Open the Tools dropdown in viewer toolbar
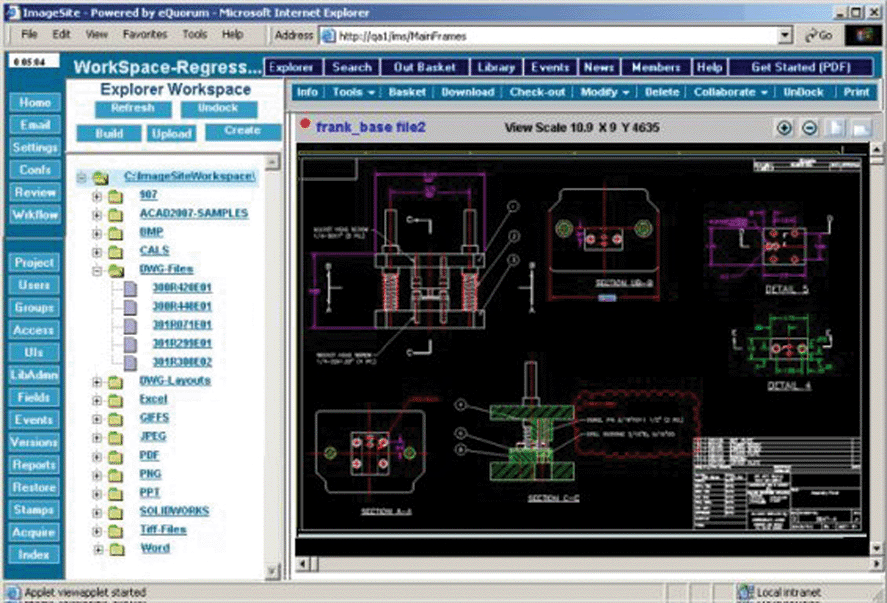887x603 pixels. click(x=352, y=92)
